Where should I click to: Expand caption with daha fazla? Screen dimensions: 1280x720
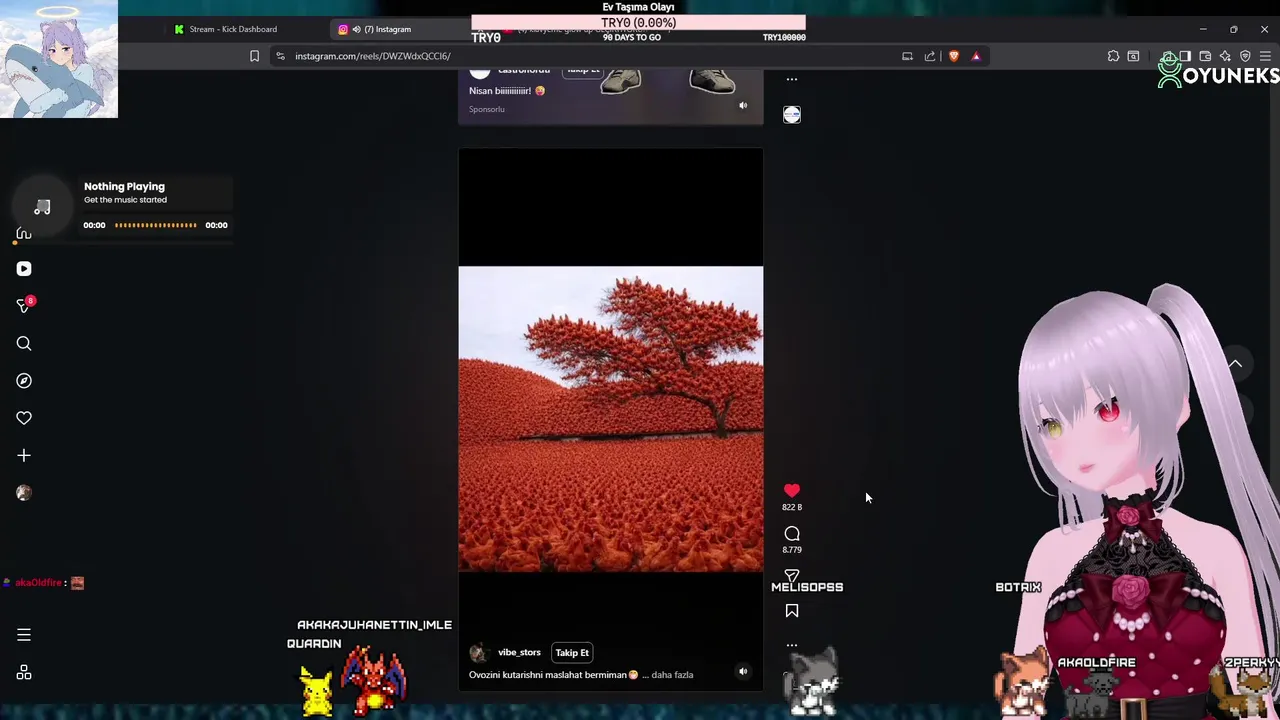tap(672, 675)
